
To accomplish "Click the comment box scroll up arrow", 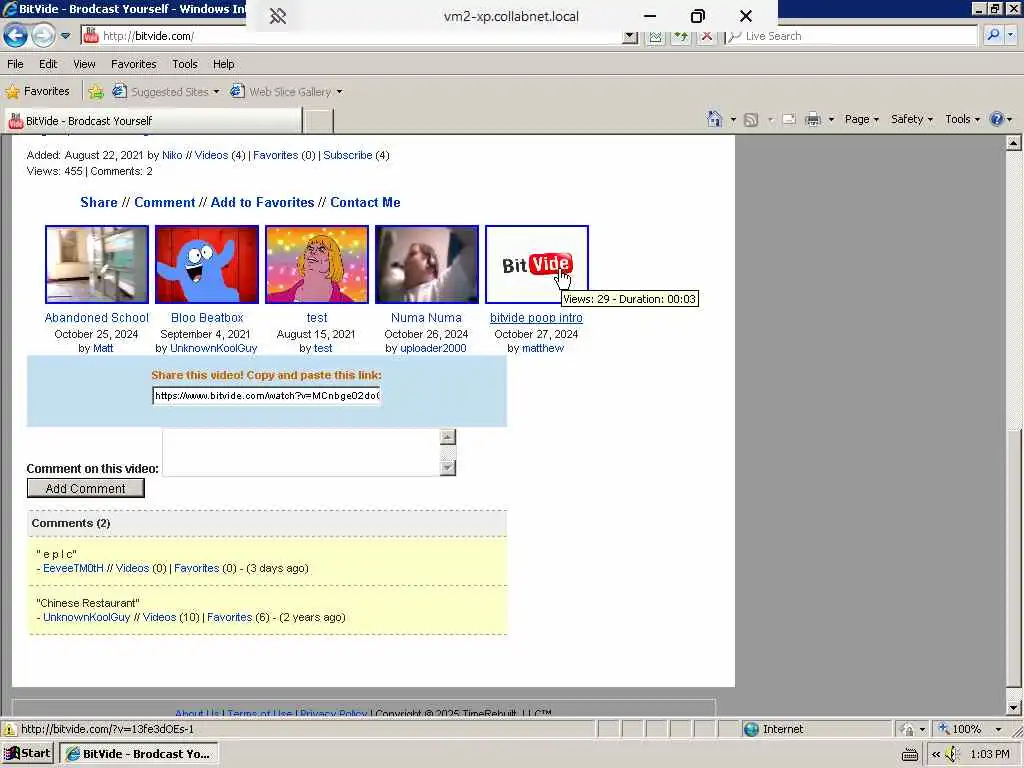I will coord(447,437).
